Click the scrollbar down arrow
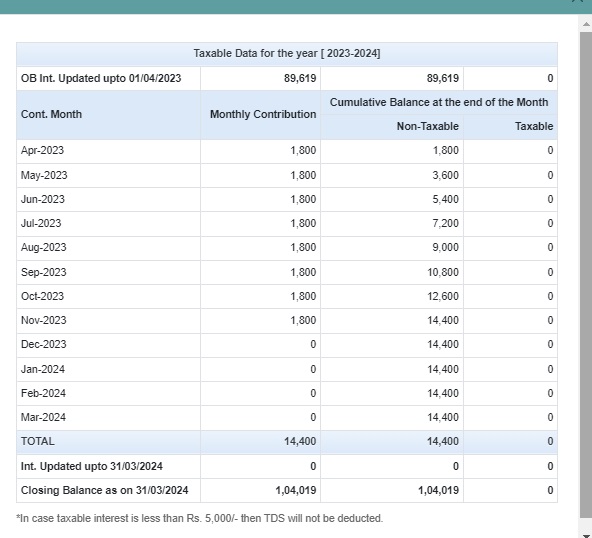 pos(586,534)
